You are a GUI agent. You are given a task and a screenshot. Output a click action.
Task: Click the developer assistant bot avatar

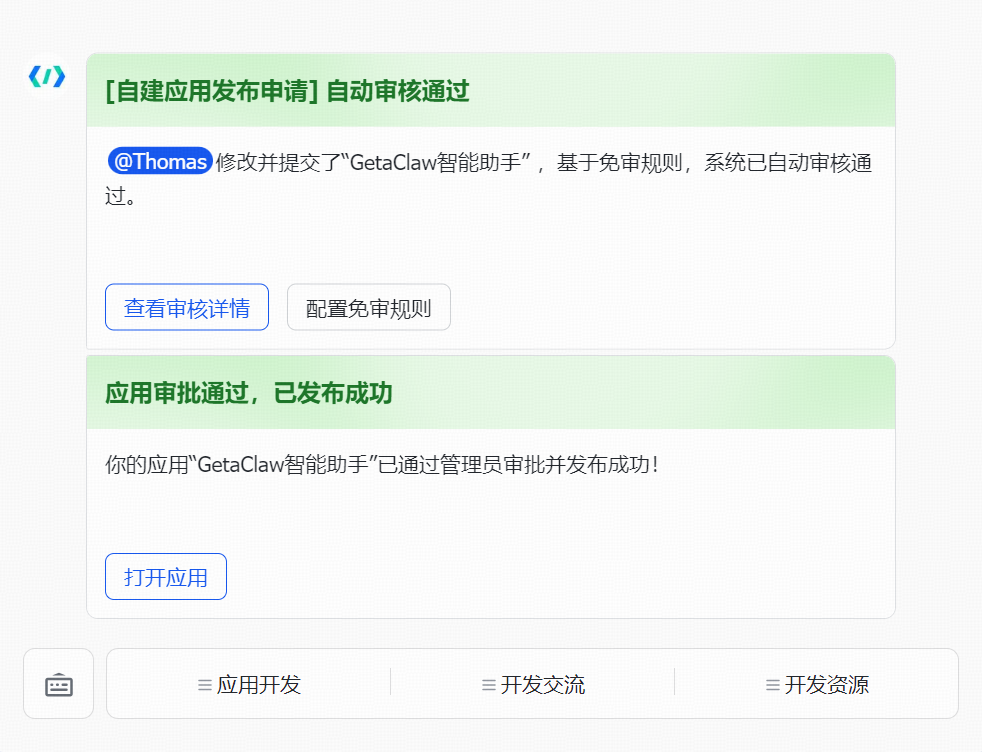(x=47, y=76)
